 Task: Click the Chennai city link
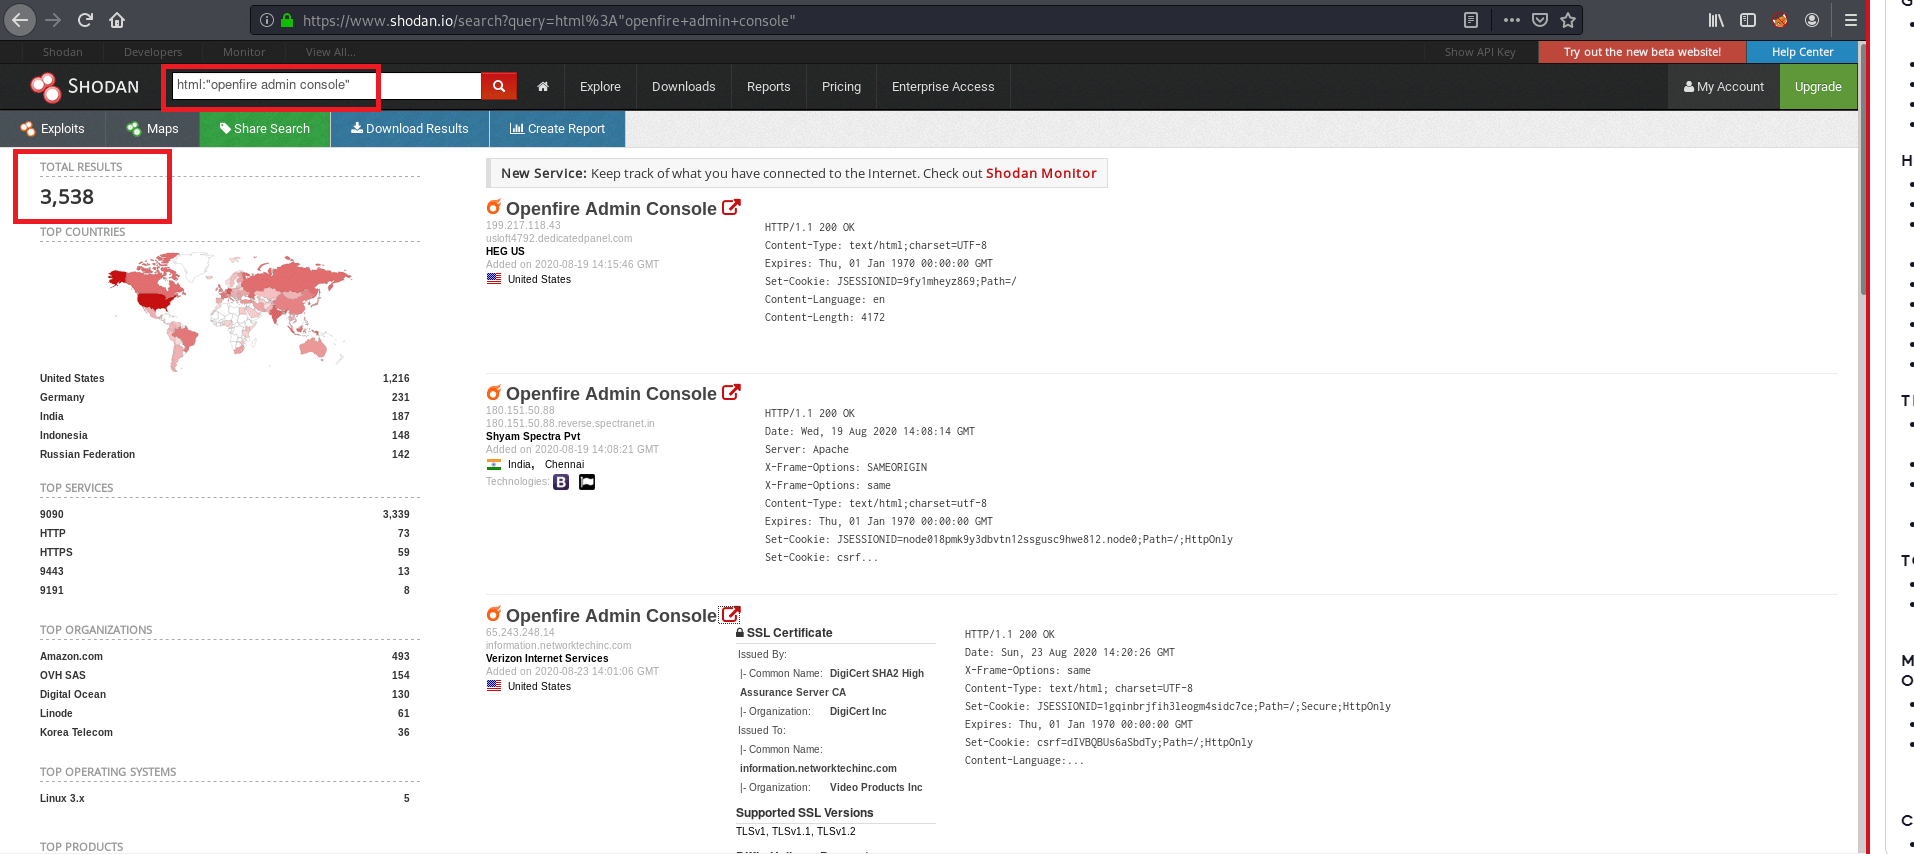[564, 464]
